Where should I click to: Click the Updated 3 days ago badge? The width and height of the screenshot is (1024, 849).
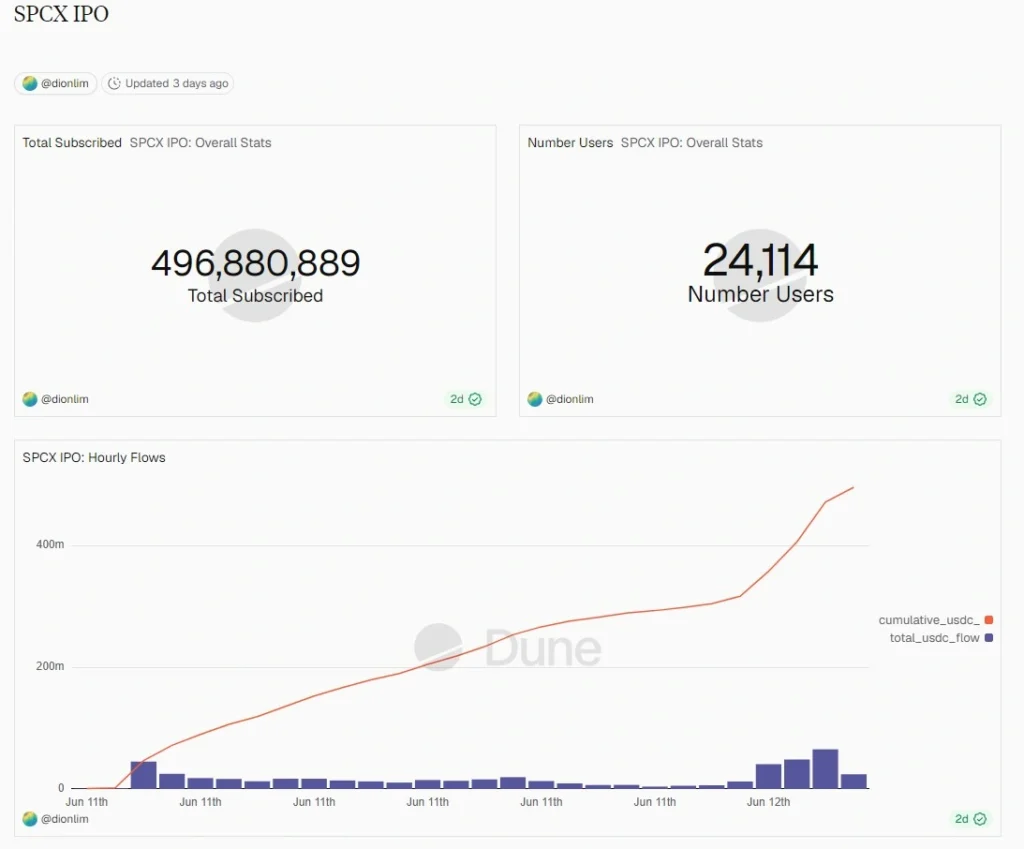pyautogui.click(x=168, y=84)
